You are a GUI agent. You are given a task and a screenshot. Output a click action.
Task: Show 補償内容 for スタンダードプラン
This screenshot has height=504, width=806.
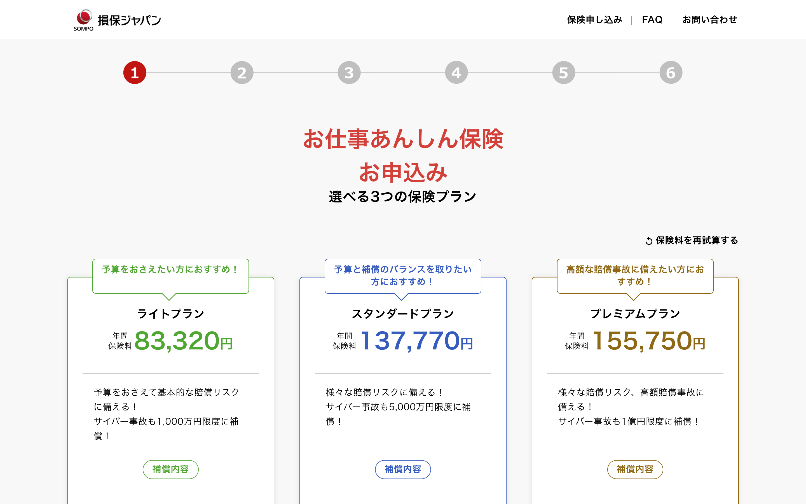coord(403,468)
